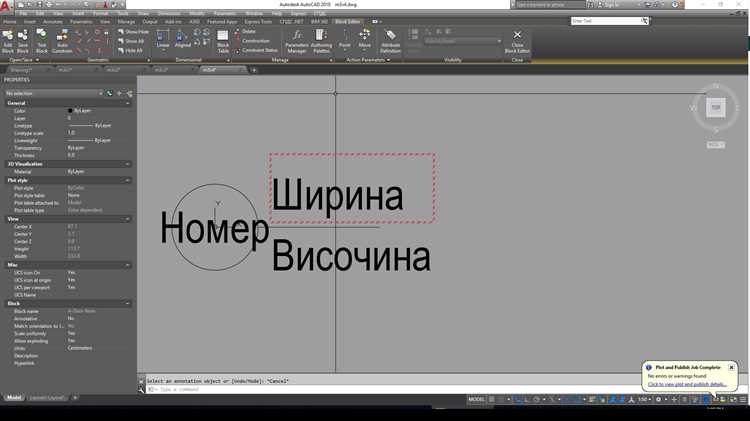The image size is (750, 421).
Task: Click Show All constraints button
Action: pos(131,41)
